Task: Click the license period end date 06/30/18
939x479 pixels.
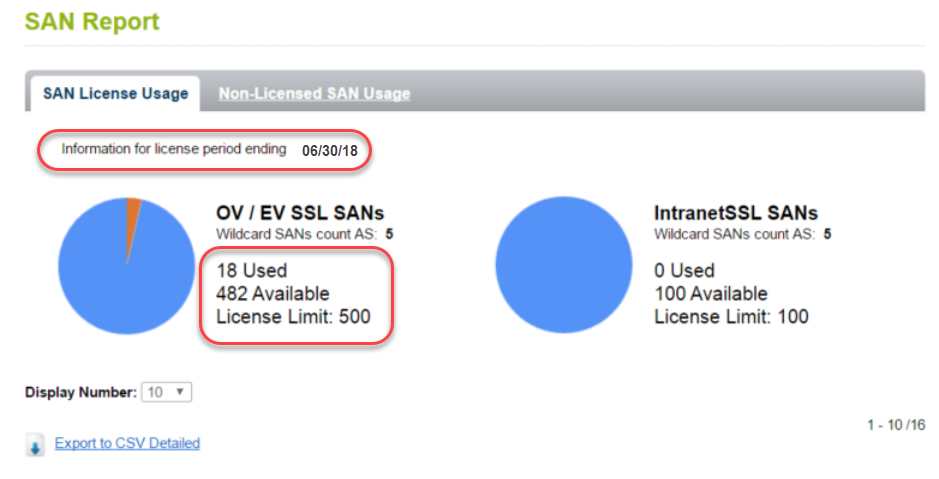Action: 330,150
